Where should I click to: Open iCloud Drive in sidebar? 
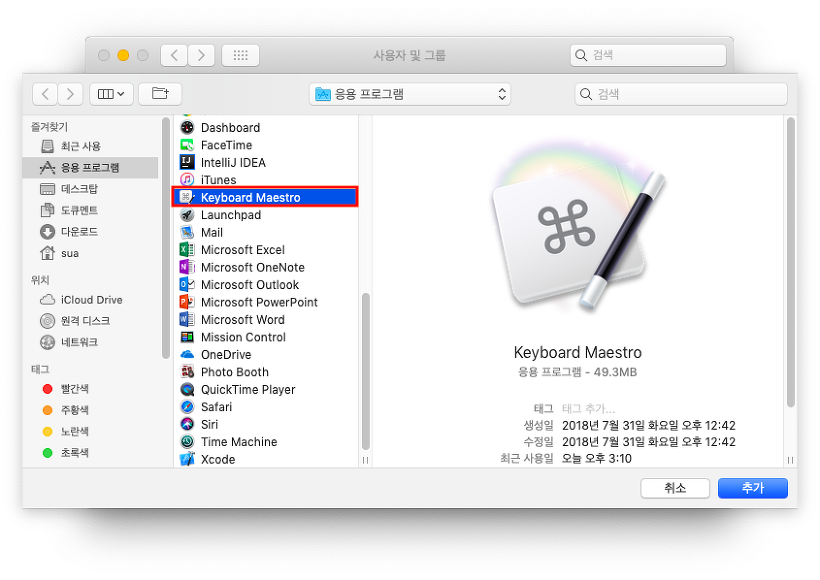click(x=91, y=300)
